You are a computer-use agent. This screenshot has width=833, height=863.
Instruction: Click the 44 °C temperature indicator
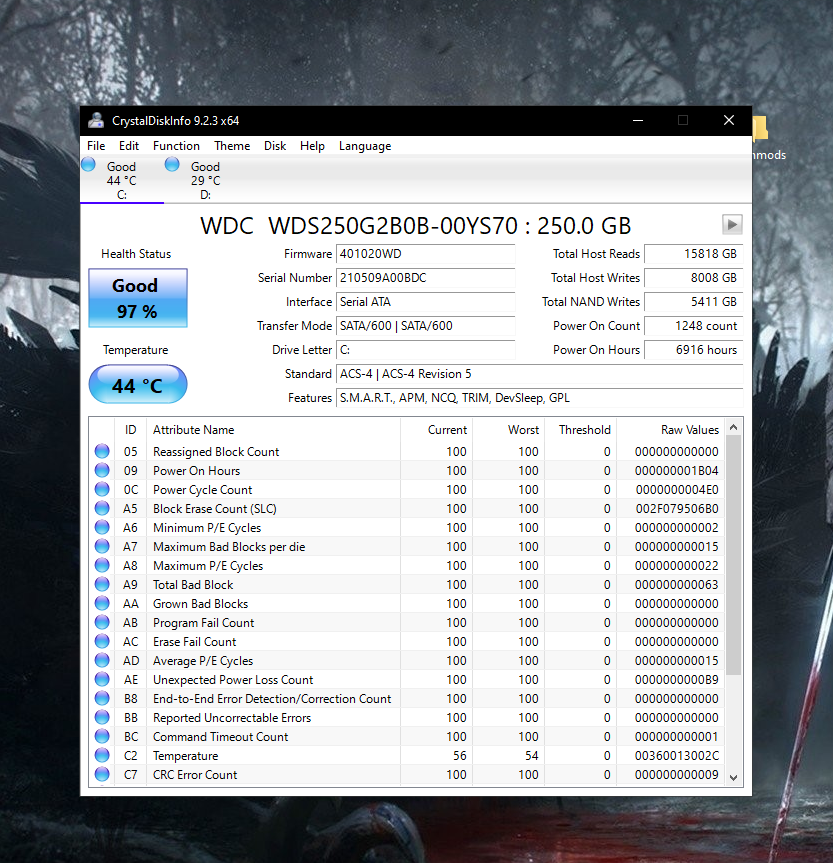[x=138, y=384]
